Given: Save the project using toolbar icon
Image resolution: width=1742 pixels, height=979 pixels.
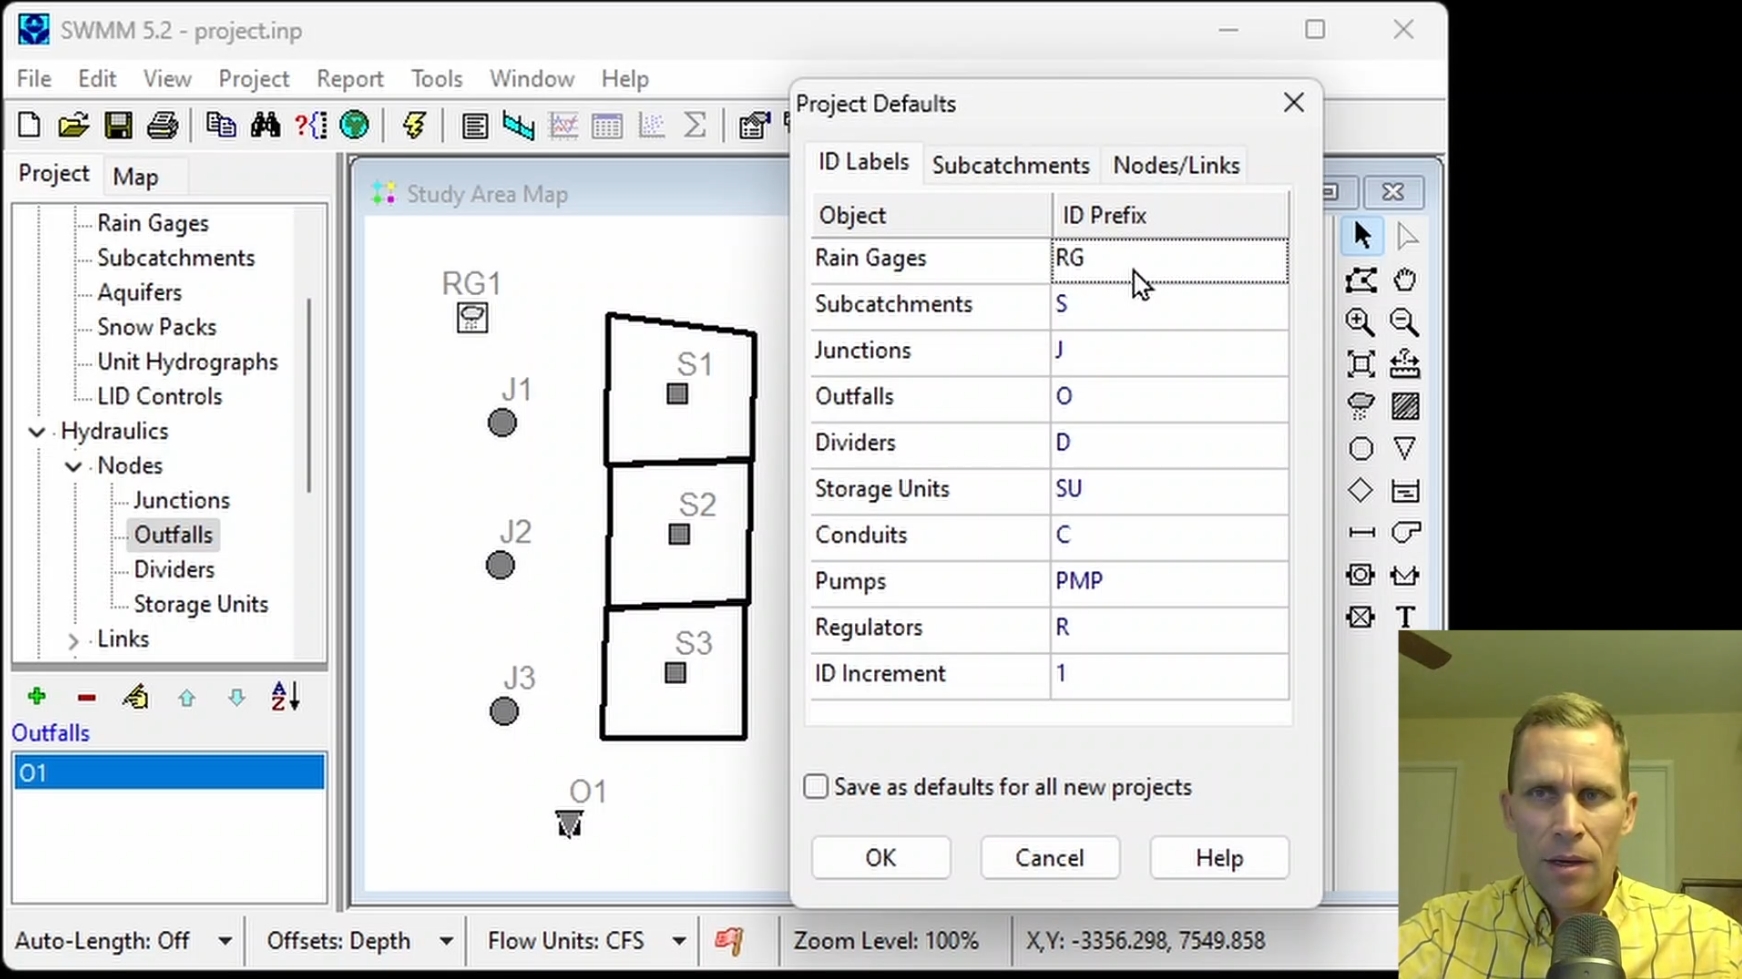Looking at the screenshot, I should [x=118, y=125].
